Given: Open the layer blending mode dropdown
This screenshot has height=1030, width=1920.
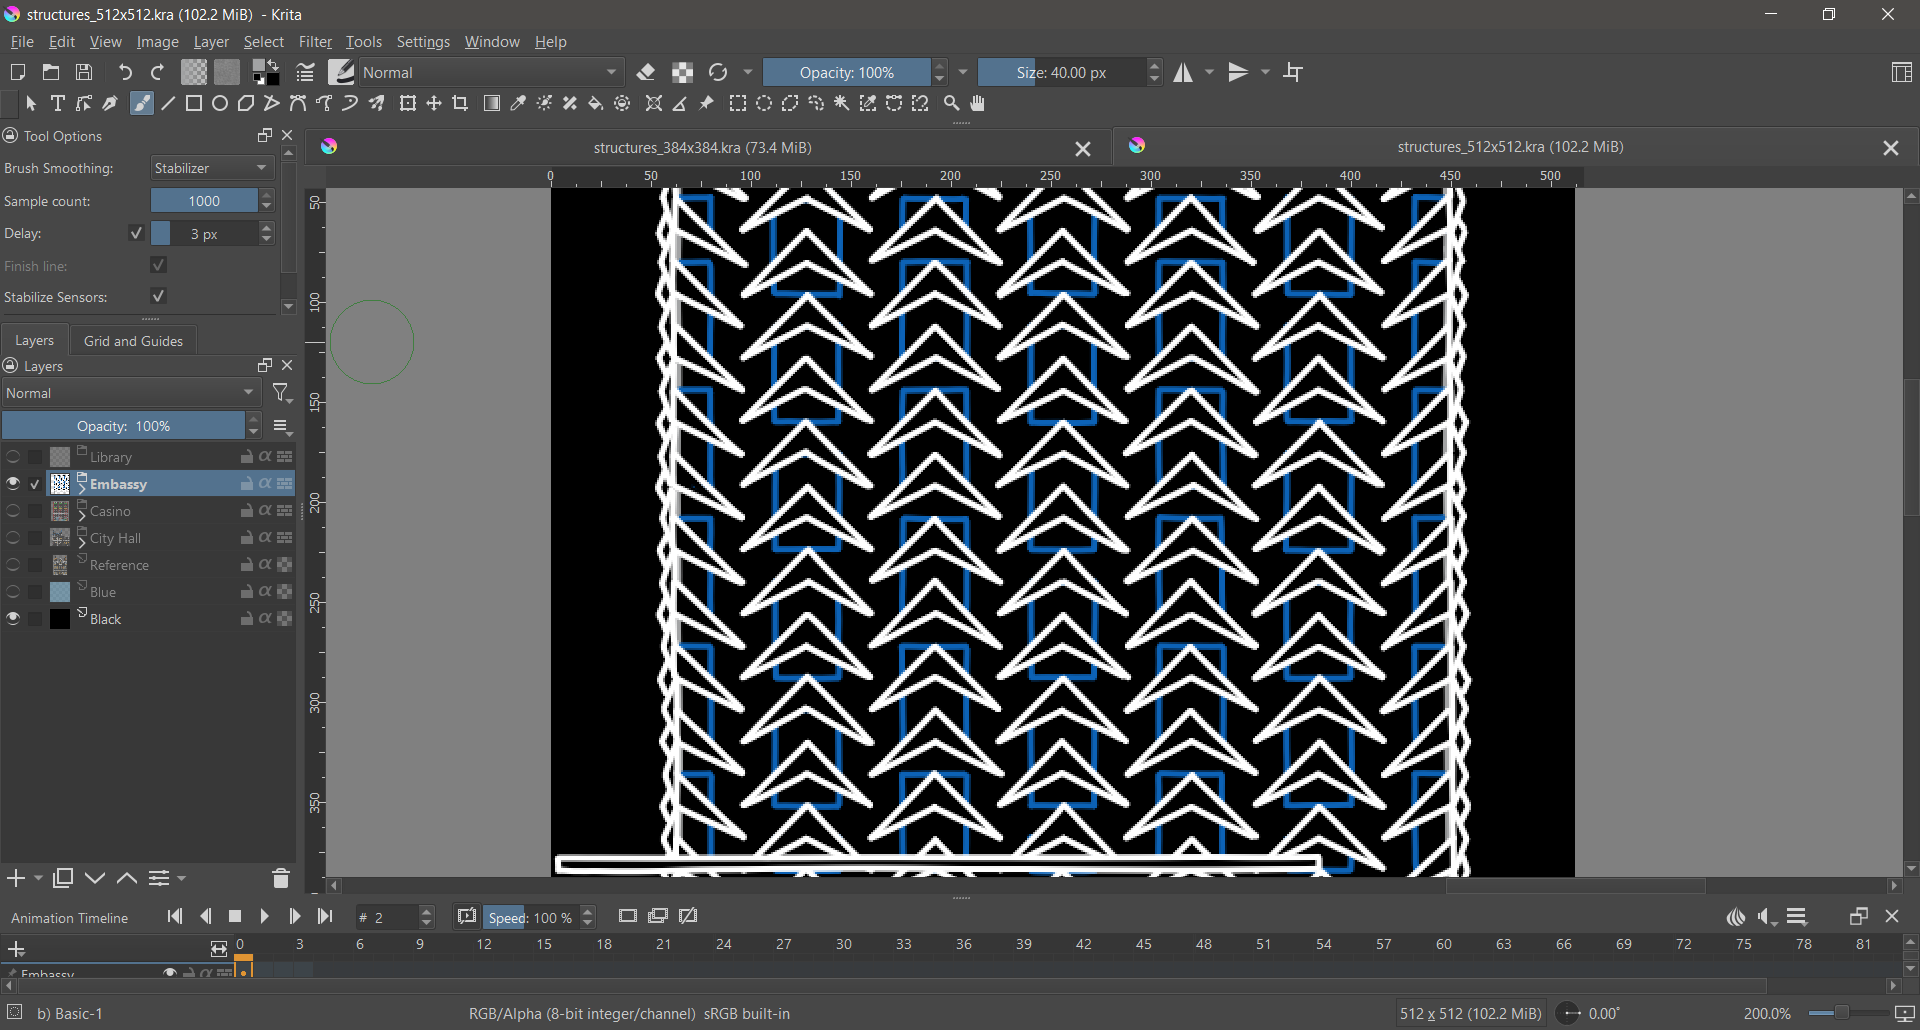Looking at the screenshot, I should 131,394.
